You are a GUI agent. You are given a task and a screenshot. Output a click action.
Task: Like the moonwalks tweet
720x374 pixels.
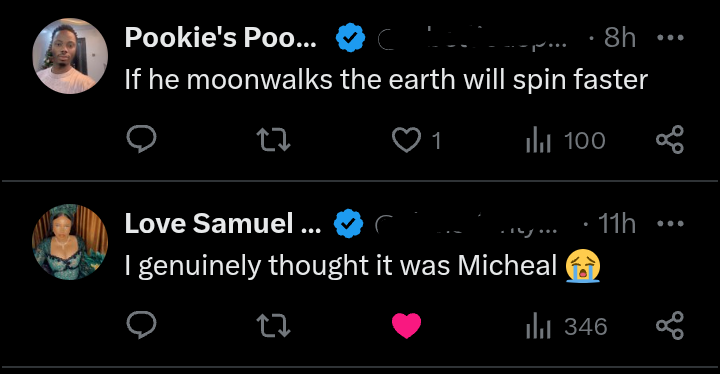tap(416, 140)
